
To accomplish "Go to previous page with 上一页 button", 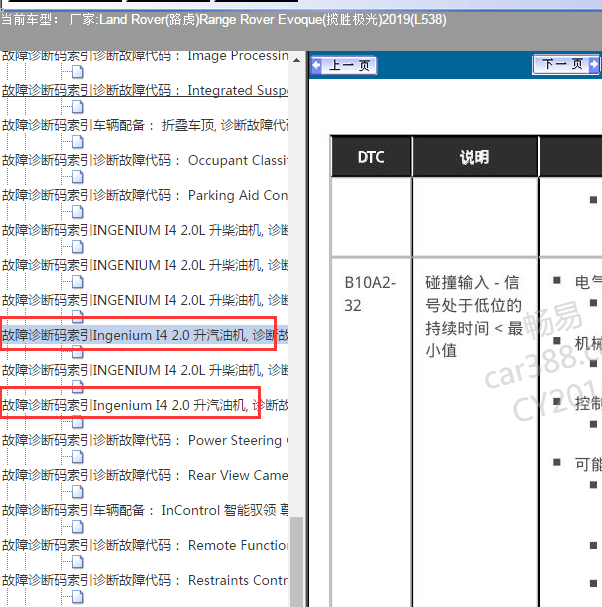I will pyautogui.click(x=344, y=65).
